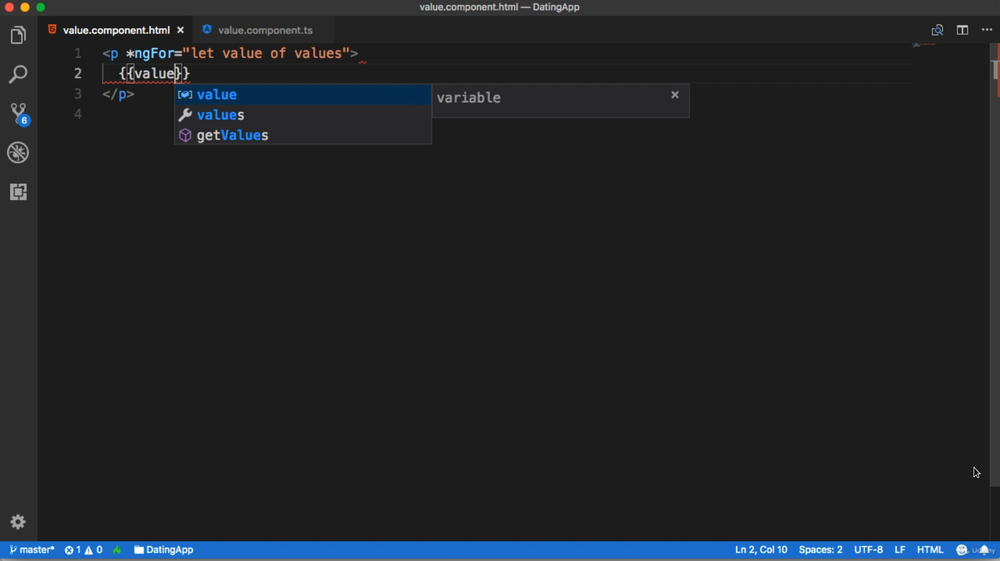Select the HTML language mode indicator
Image resolution: width=1000 pixels, height=561 pixels.
(930, 550)
